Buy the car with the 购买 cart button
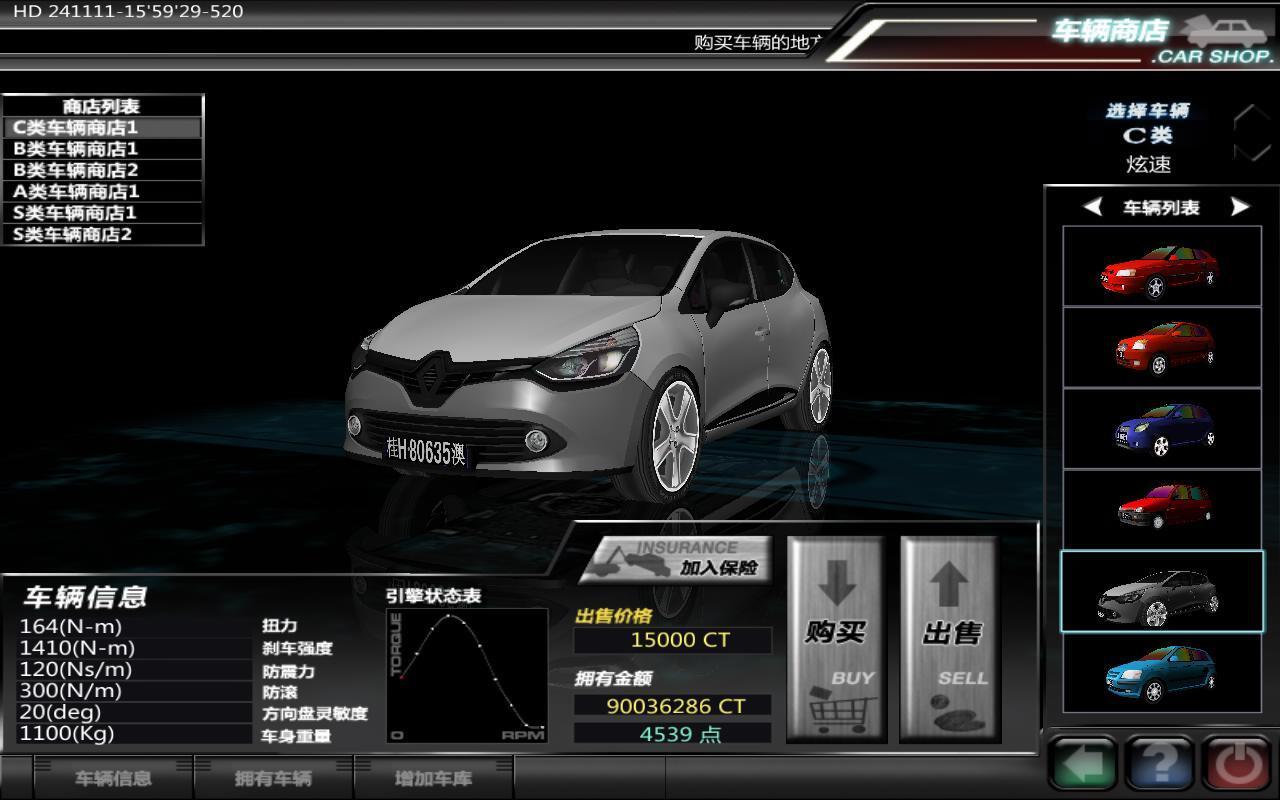Viewport: 1280px width, 800px height. click(836, 639)
